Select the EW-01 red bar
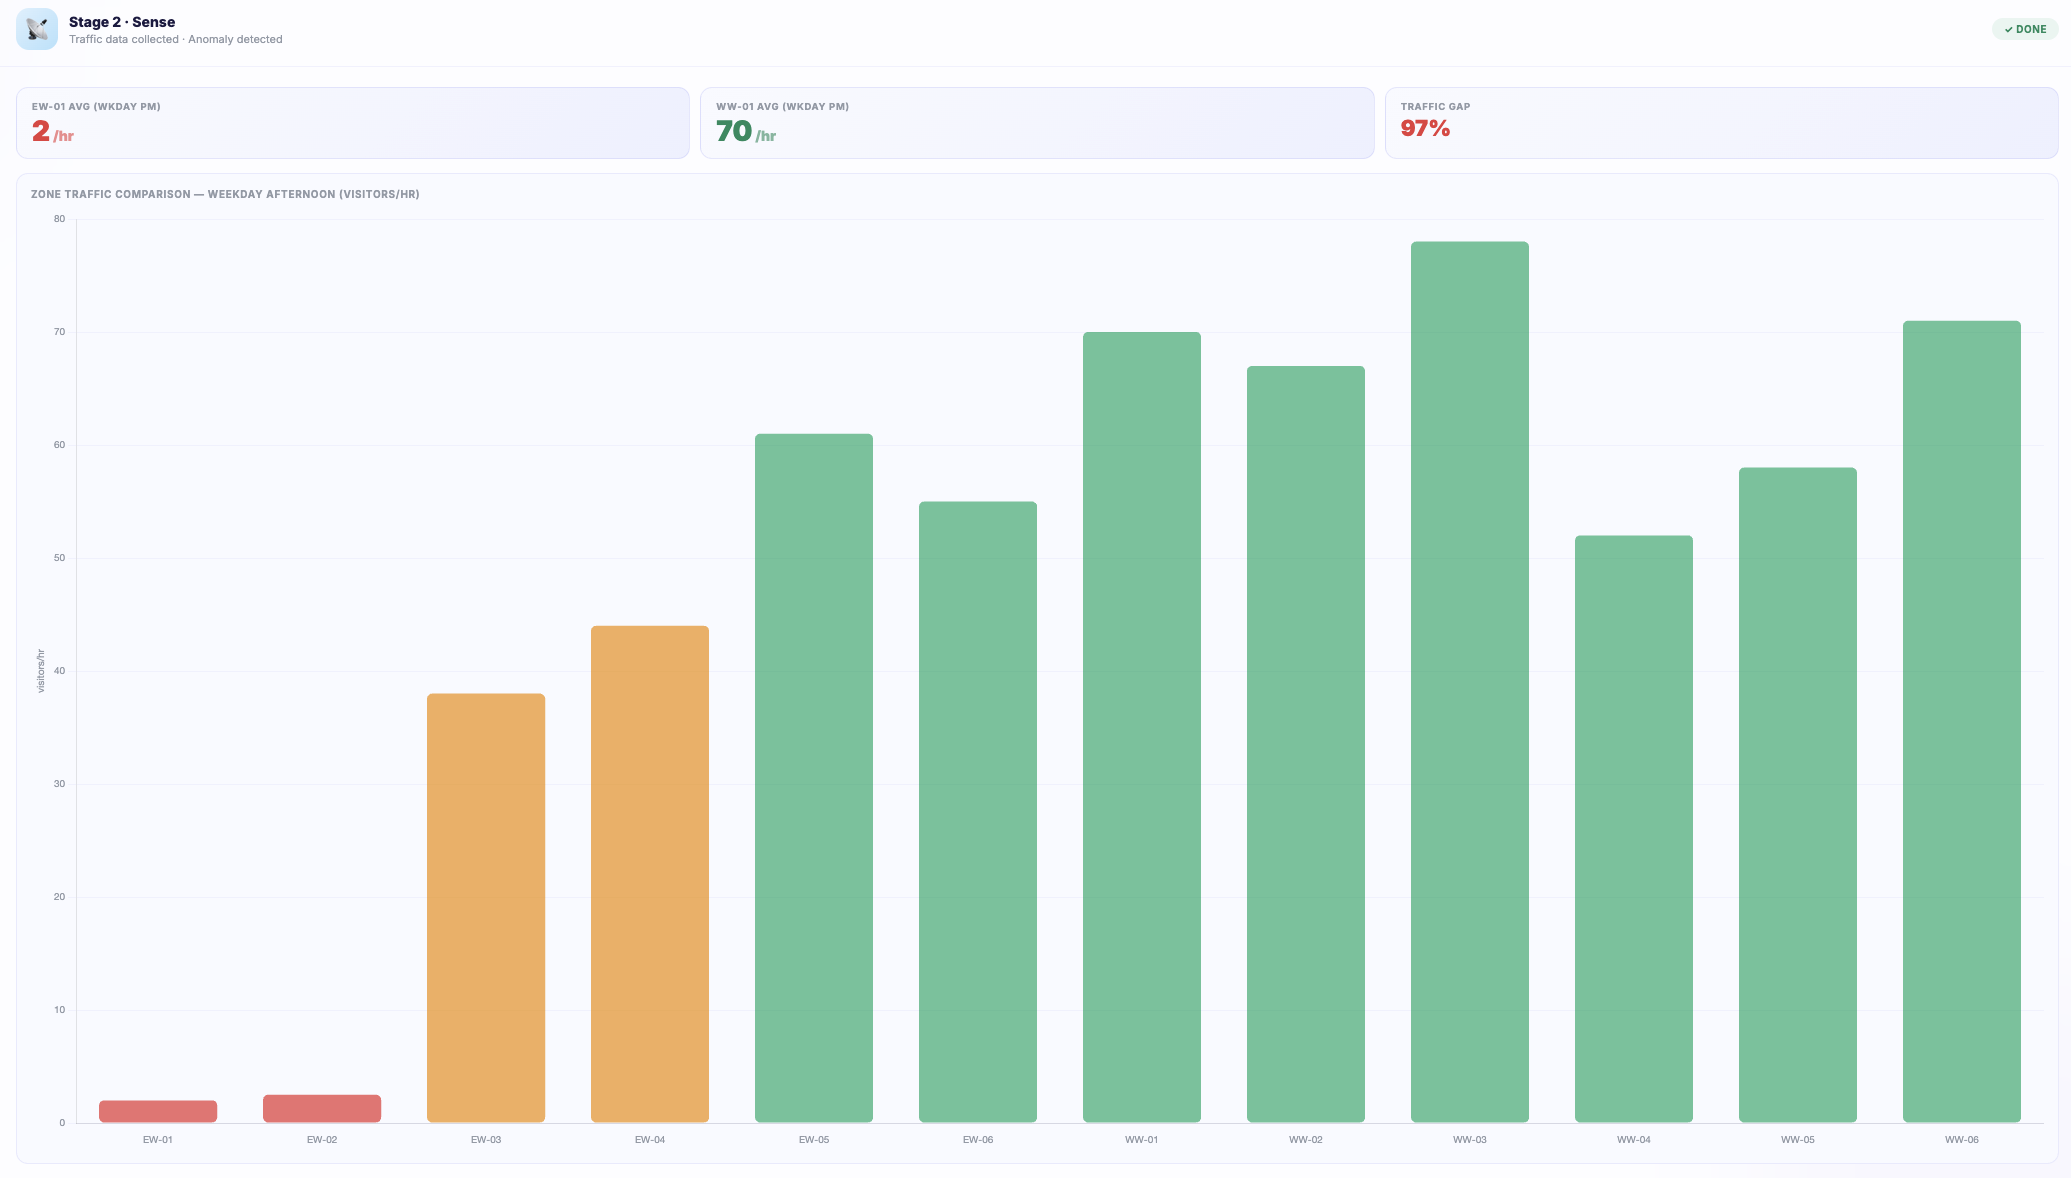 (158, 1111)
